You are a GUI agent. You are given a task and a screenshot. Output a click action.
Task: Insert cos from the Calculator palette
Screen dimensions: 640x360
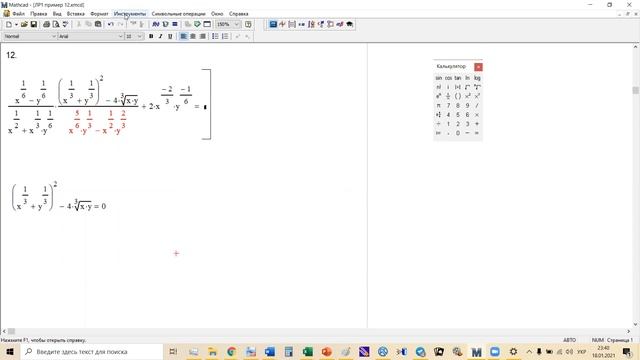click(x=448, y=78)
